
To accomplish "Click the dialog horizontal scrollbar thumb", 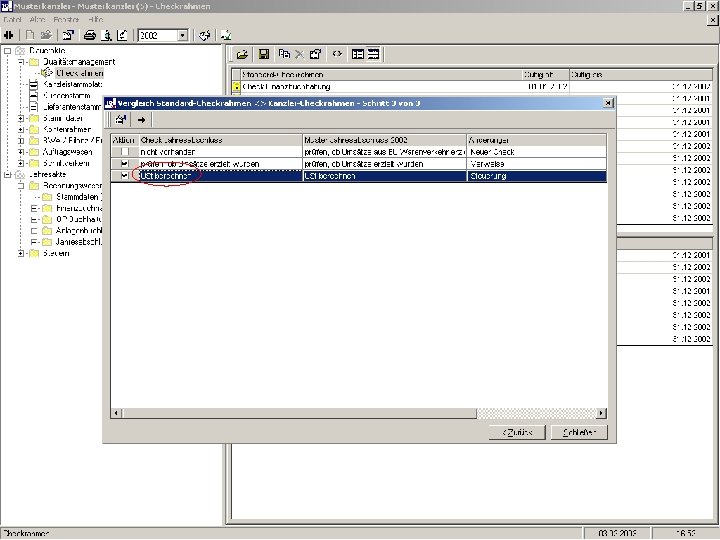I will (299, 413).
